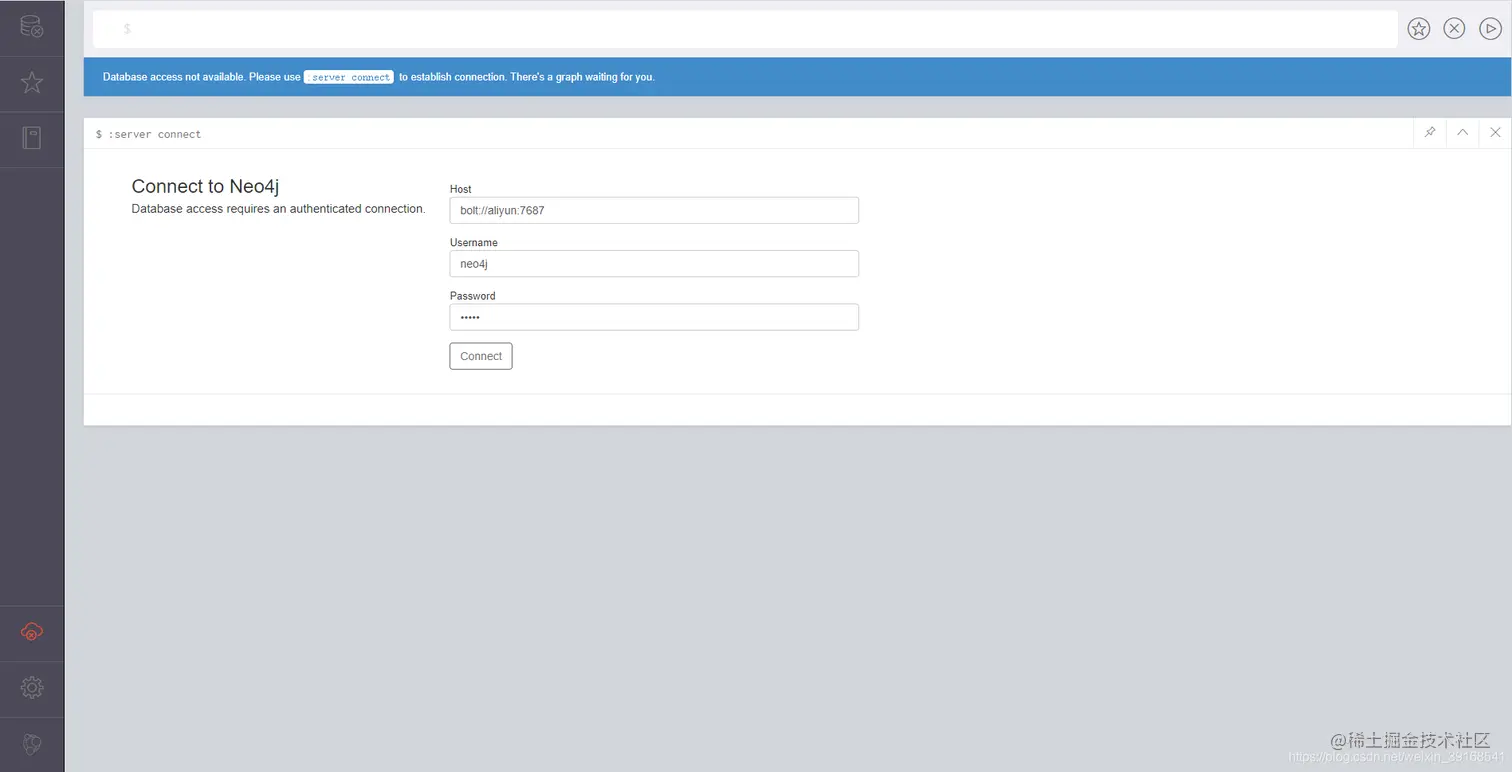Clear the editor with the X icon
The height and width of the screenshot is (772, 1512).
pos(1454,29)
